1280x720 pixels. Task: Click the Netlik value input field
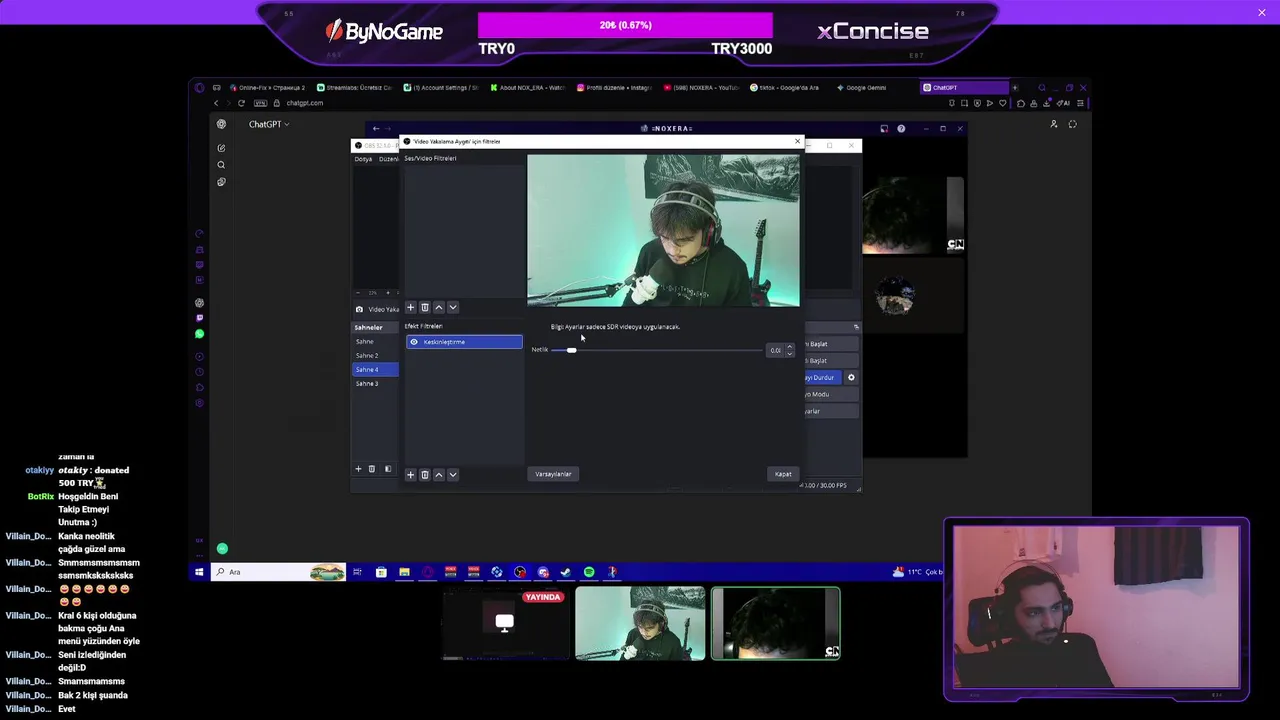[775, 350]
